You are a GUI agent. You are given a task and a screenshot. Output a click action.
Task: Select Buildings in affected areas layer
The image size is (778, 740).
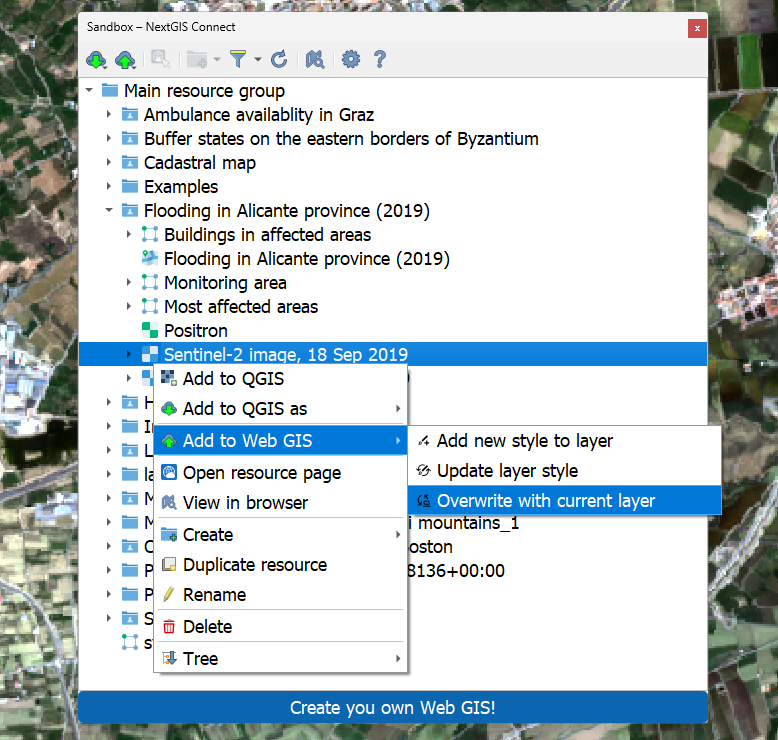coord(267,235)
